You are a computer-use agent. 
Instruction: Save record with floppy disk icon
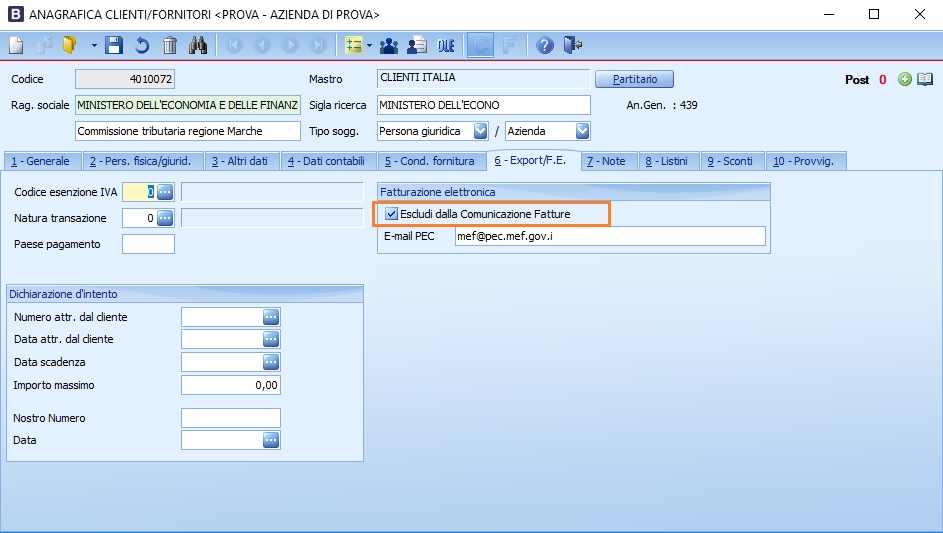(114, 45)
